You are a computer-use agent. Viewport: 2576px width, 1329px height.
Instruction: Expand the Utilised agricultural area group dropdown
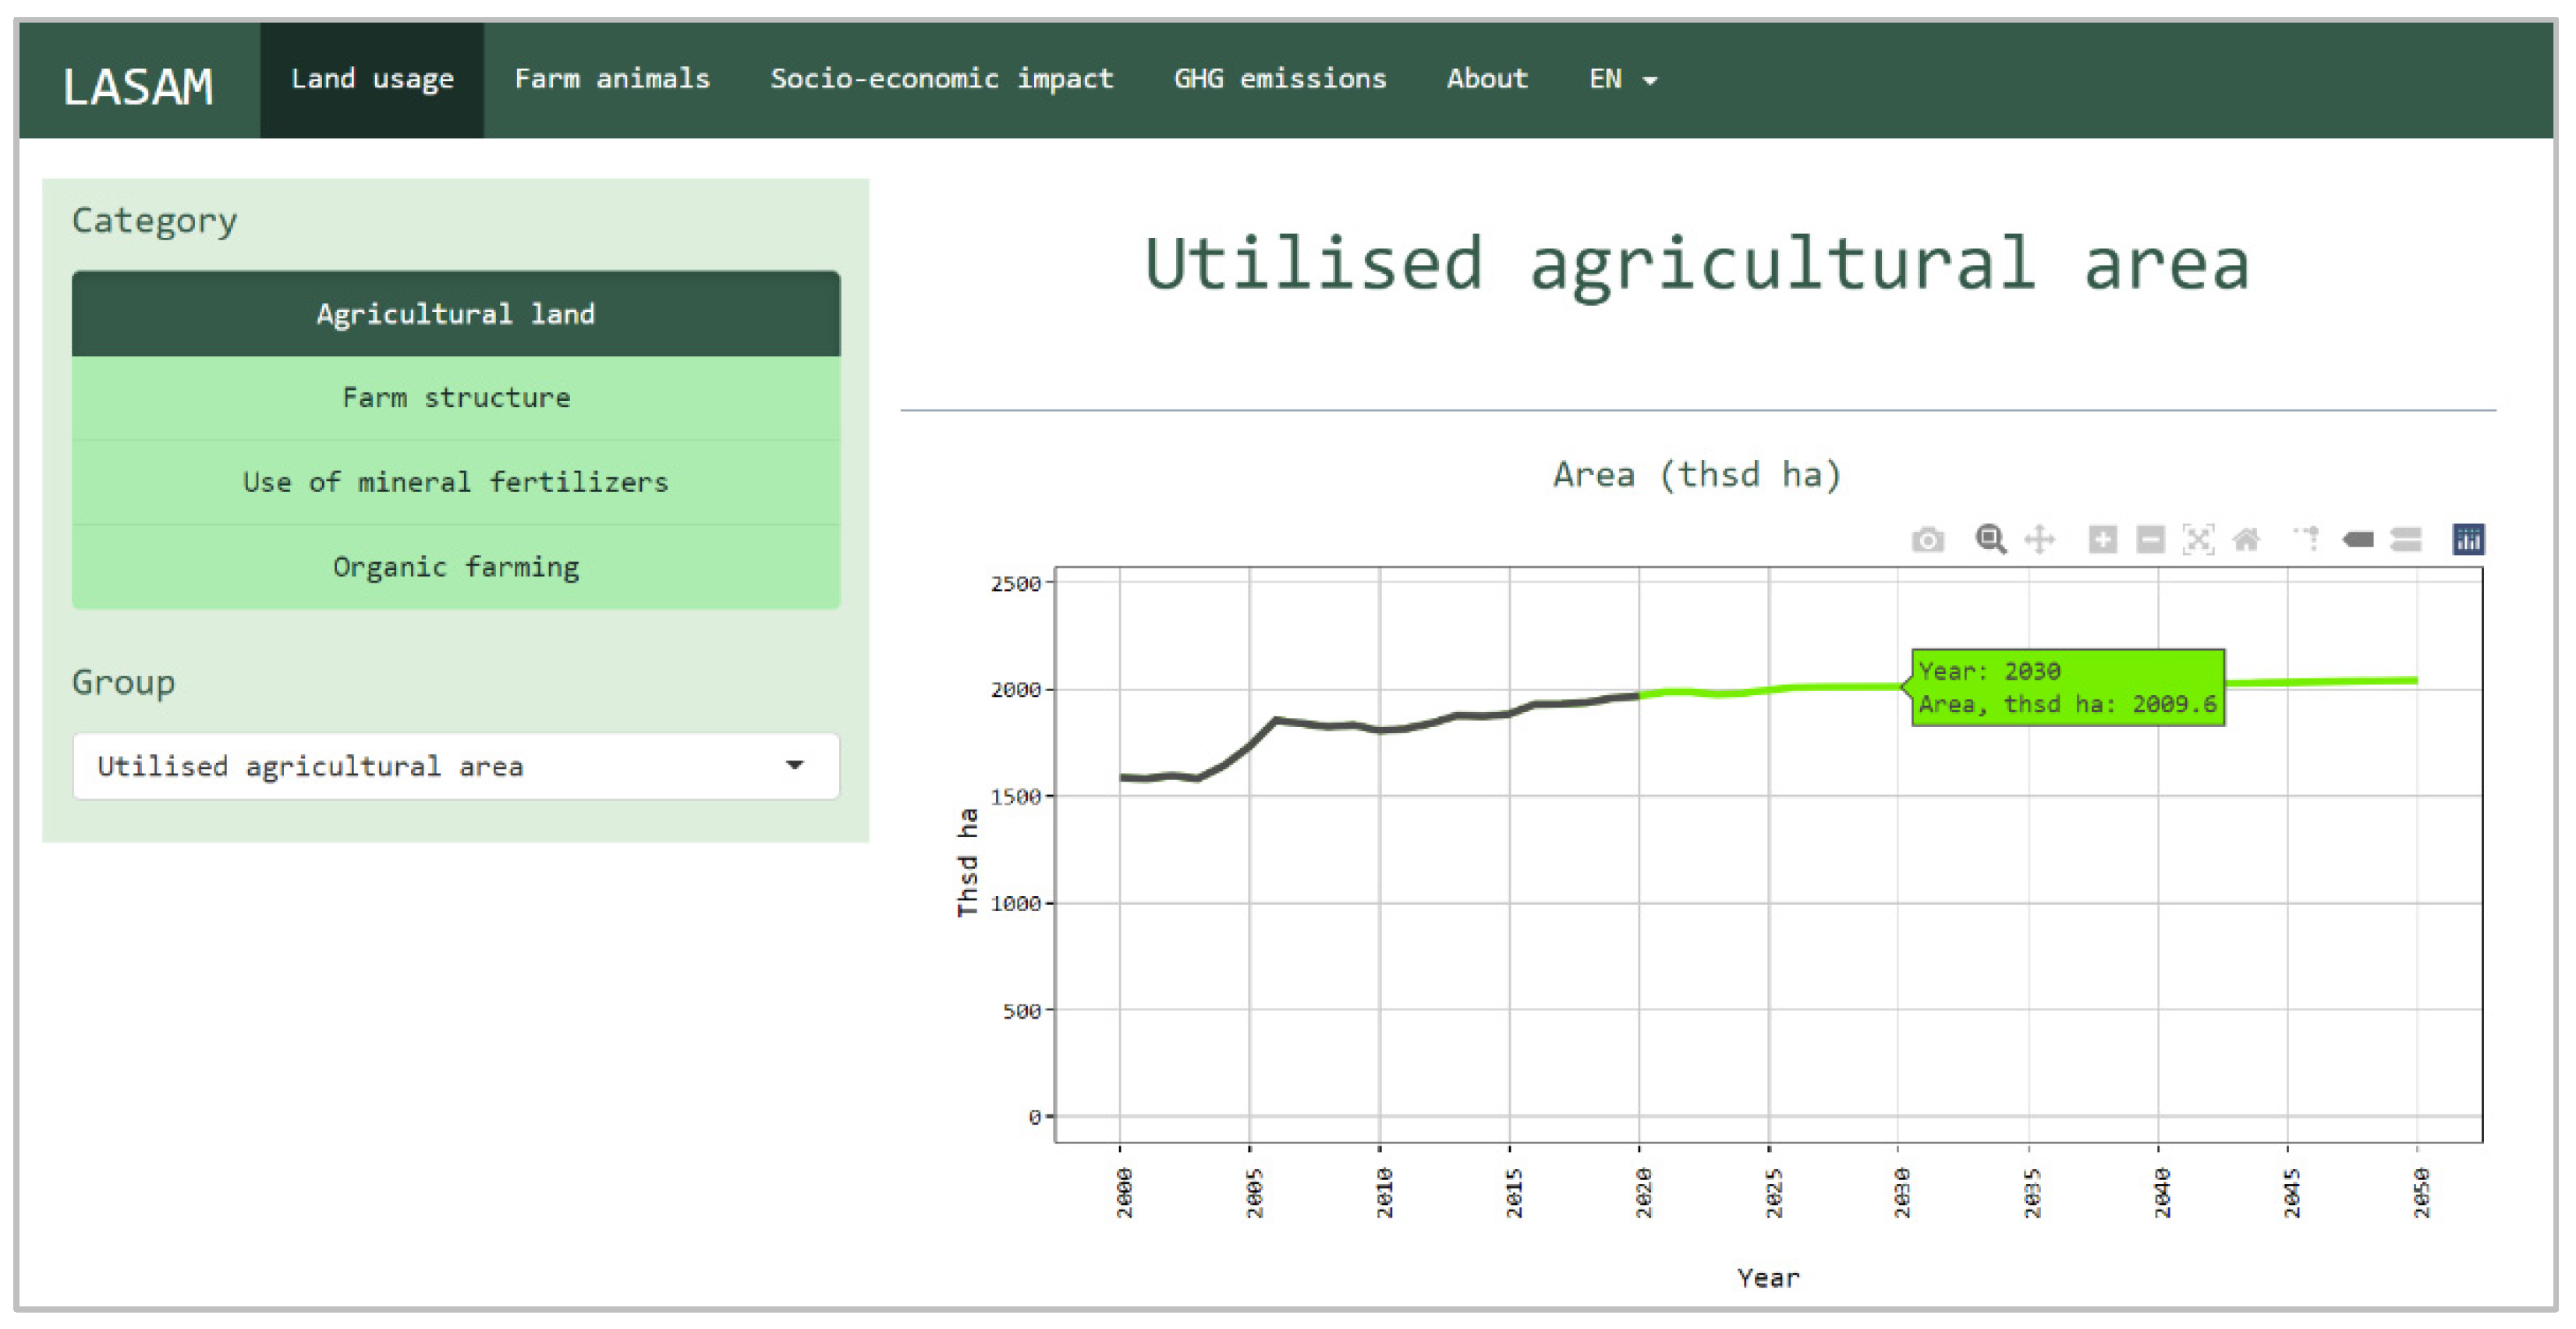[456, 766]
